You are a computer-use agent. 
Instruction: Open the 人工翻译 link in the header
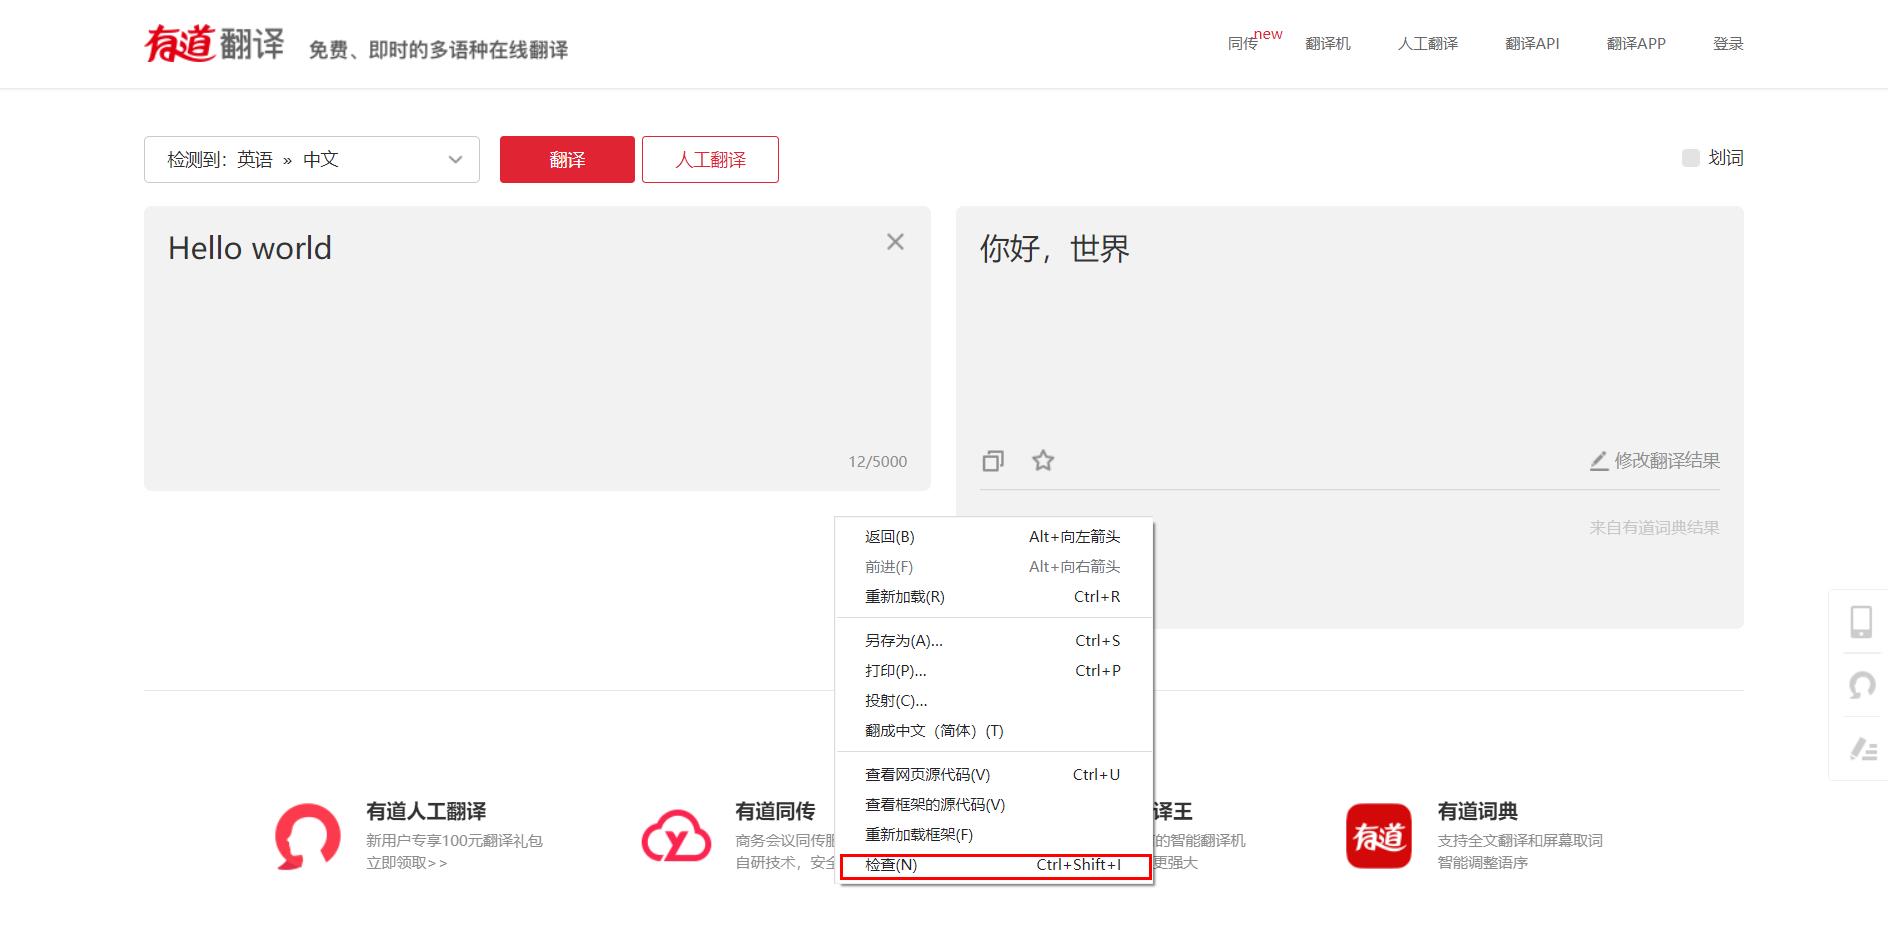click(1428, 44)
